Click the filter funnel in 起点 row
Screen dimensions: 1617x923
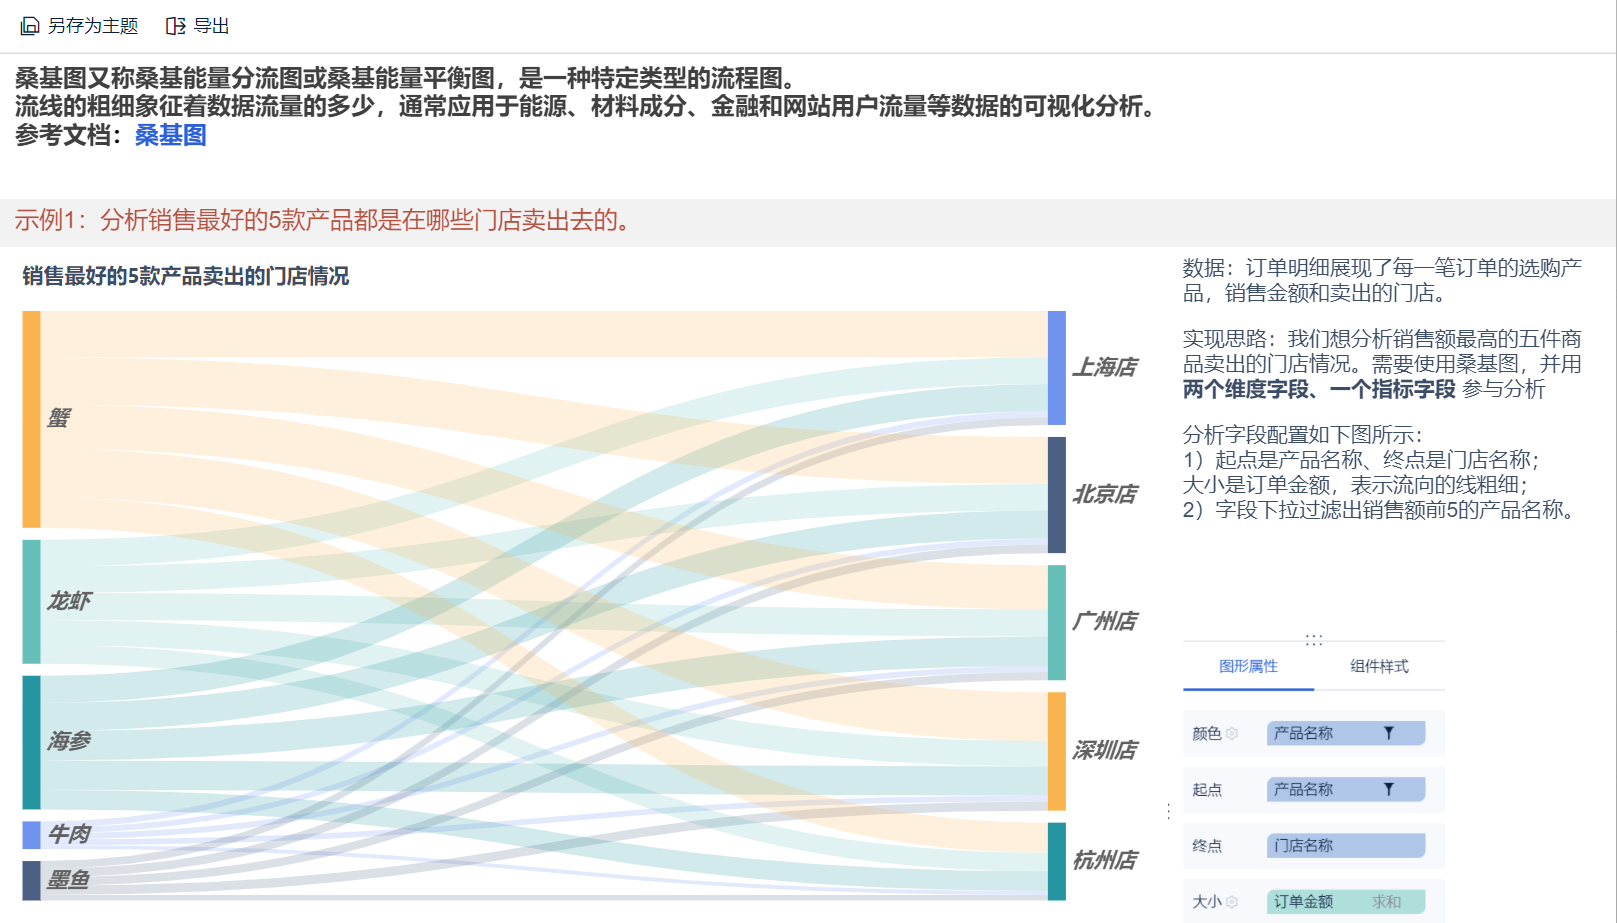point(1388,789)
